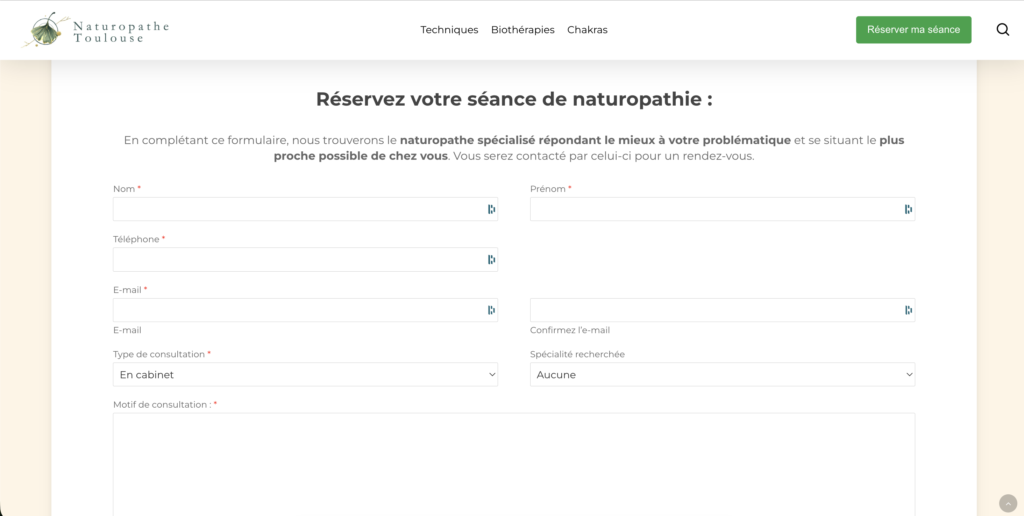Open the Techniques menu
Screen dimensions: 1024x516
coord(449,30)
